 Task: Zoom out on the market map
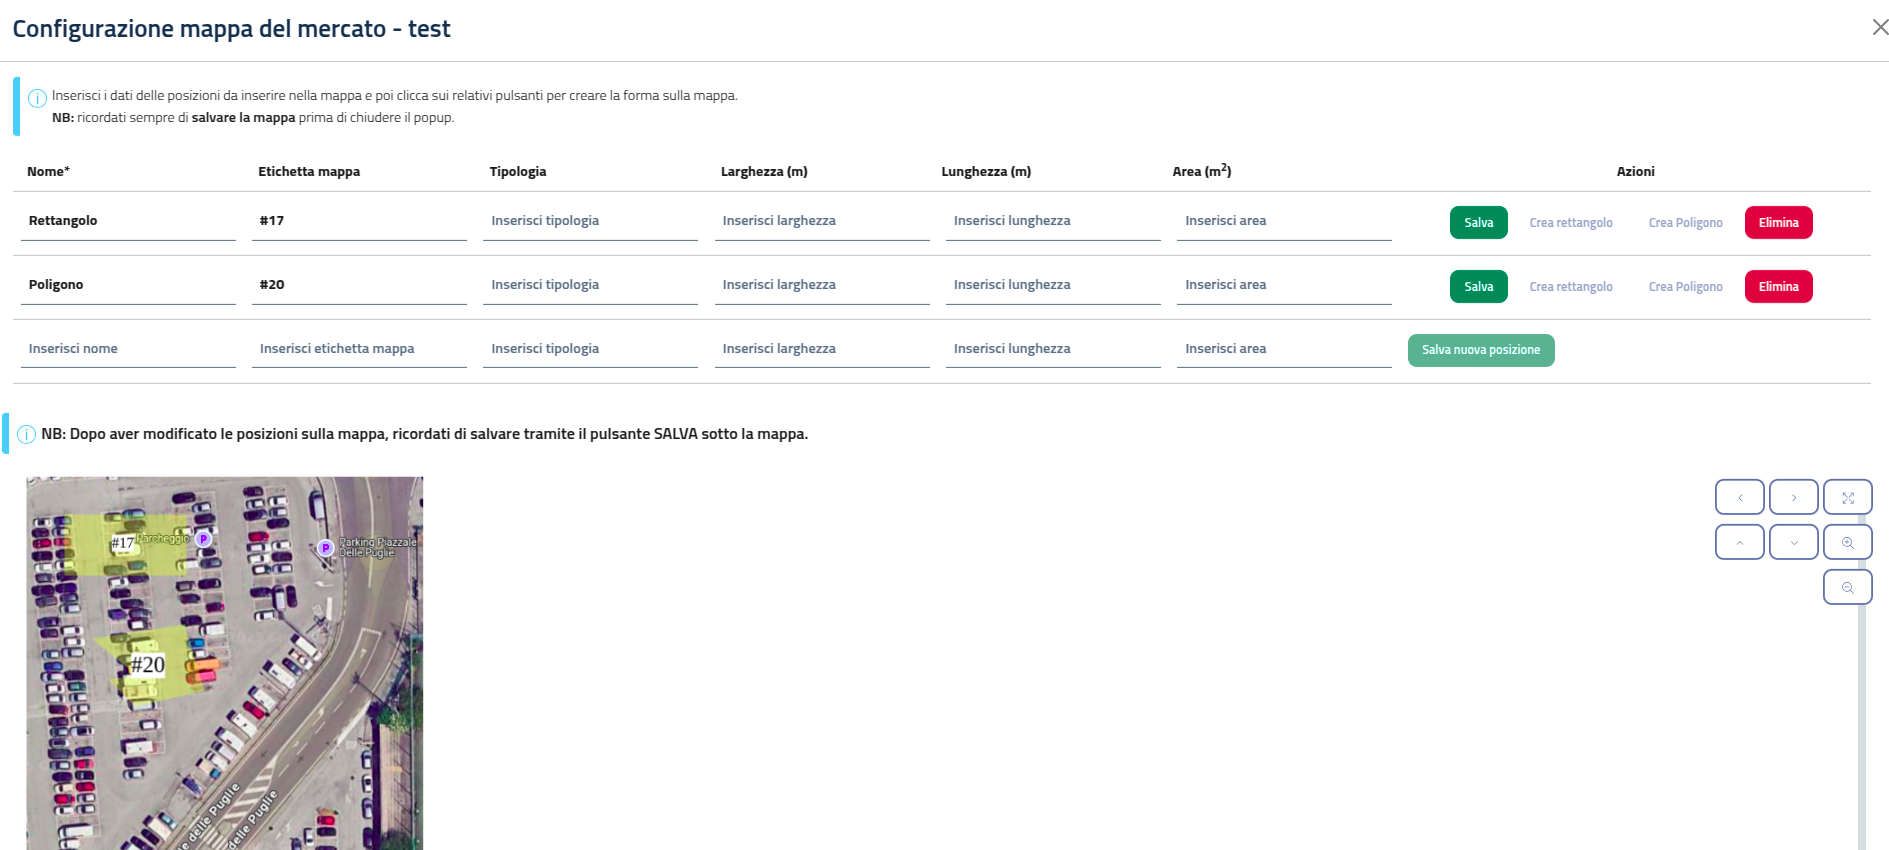tap(1847, 587)
